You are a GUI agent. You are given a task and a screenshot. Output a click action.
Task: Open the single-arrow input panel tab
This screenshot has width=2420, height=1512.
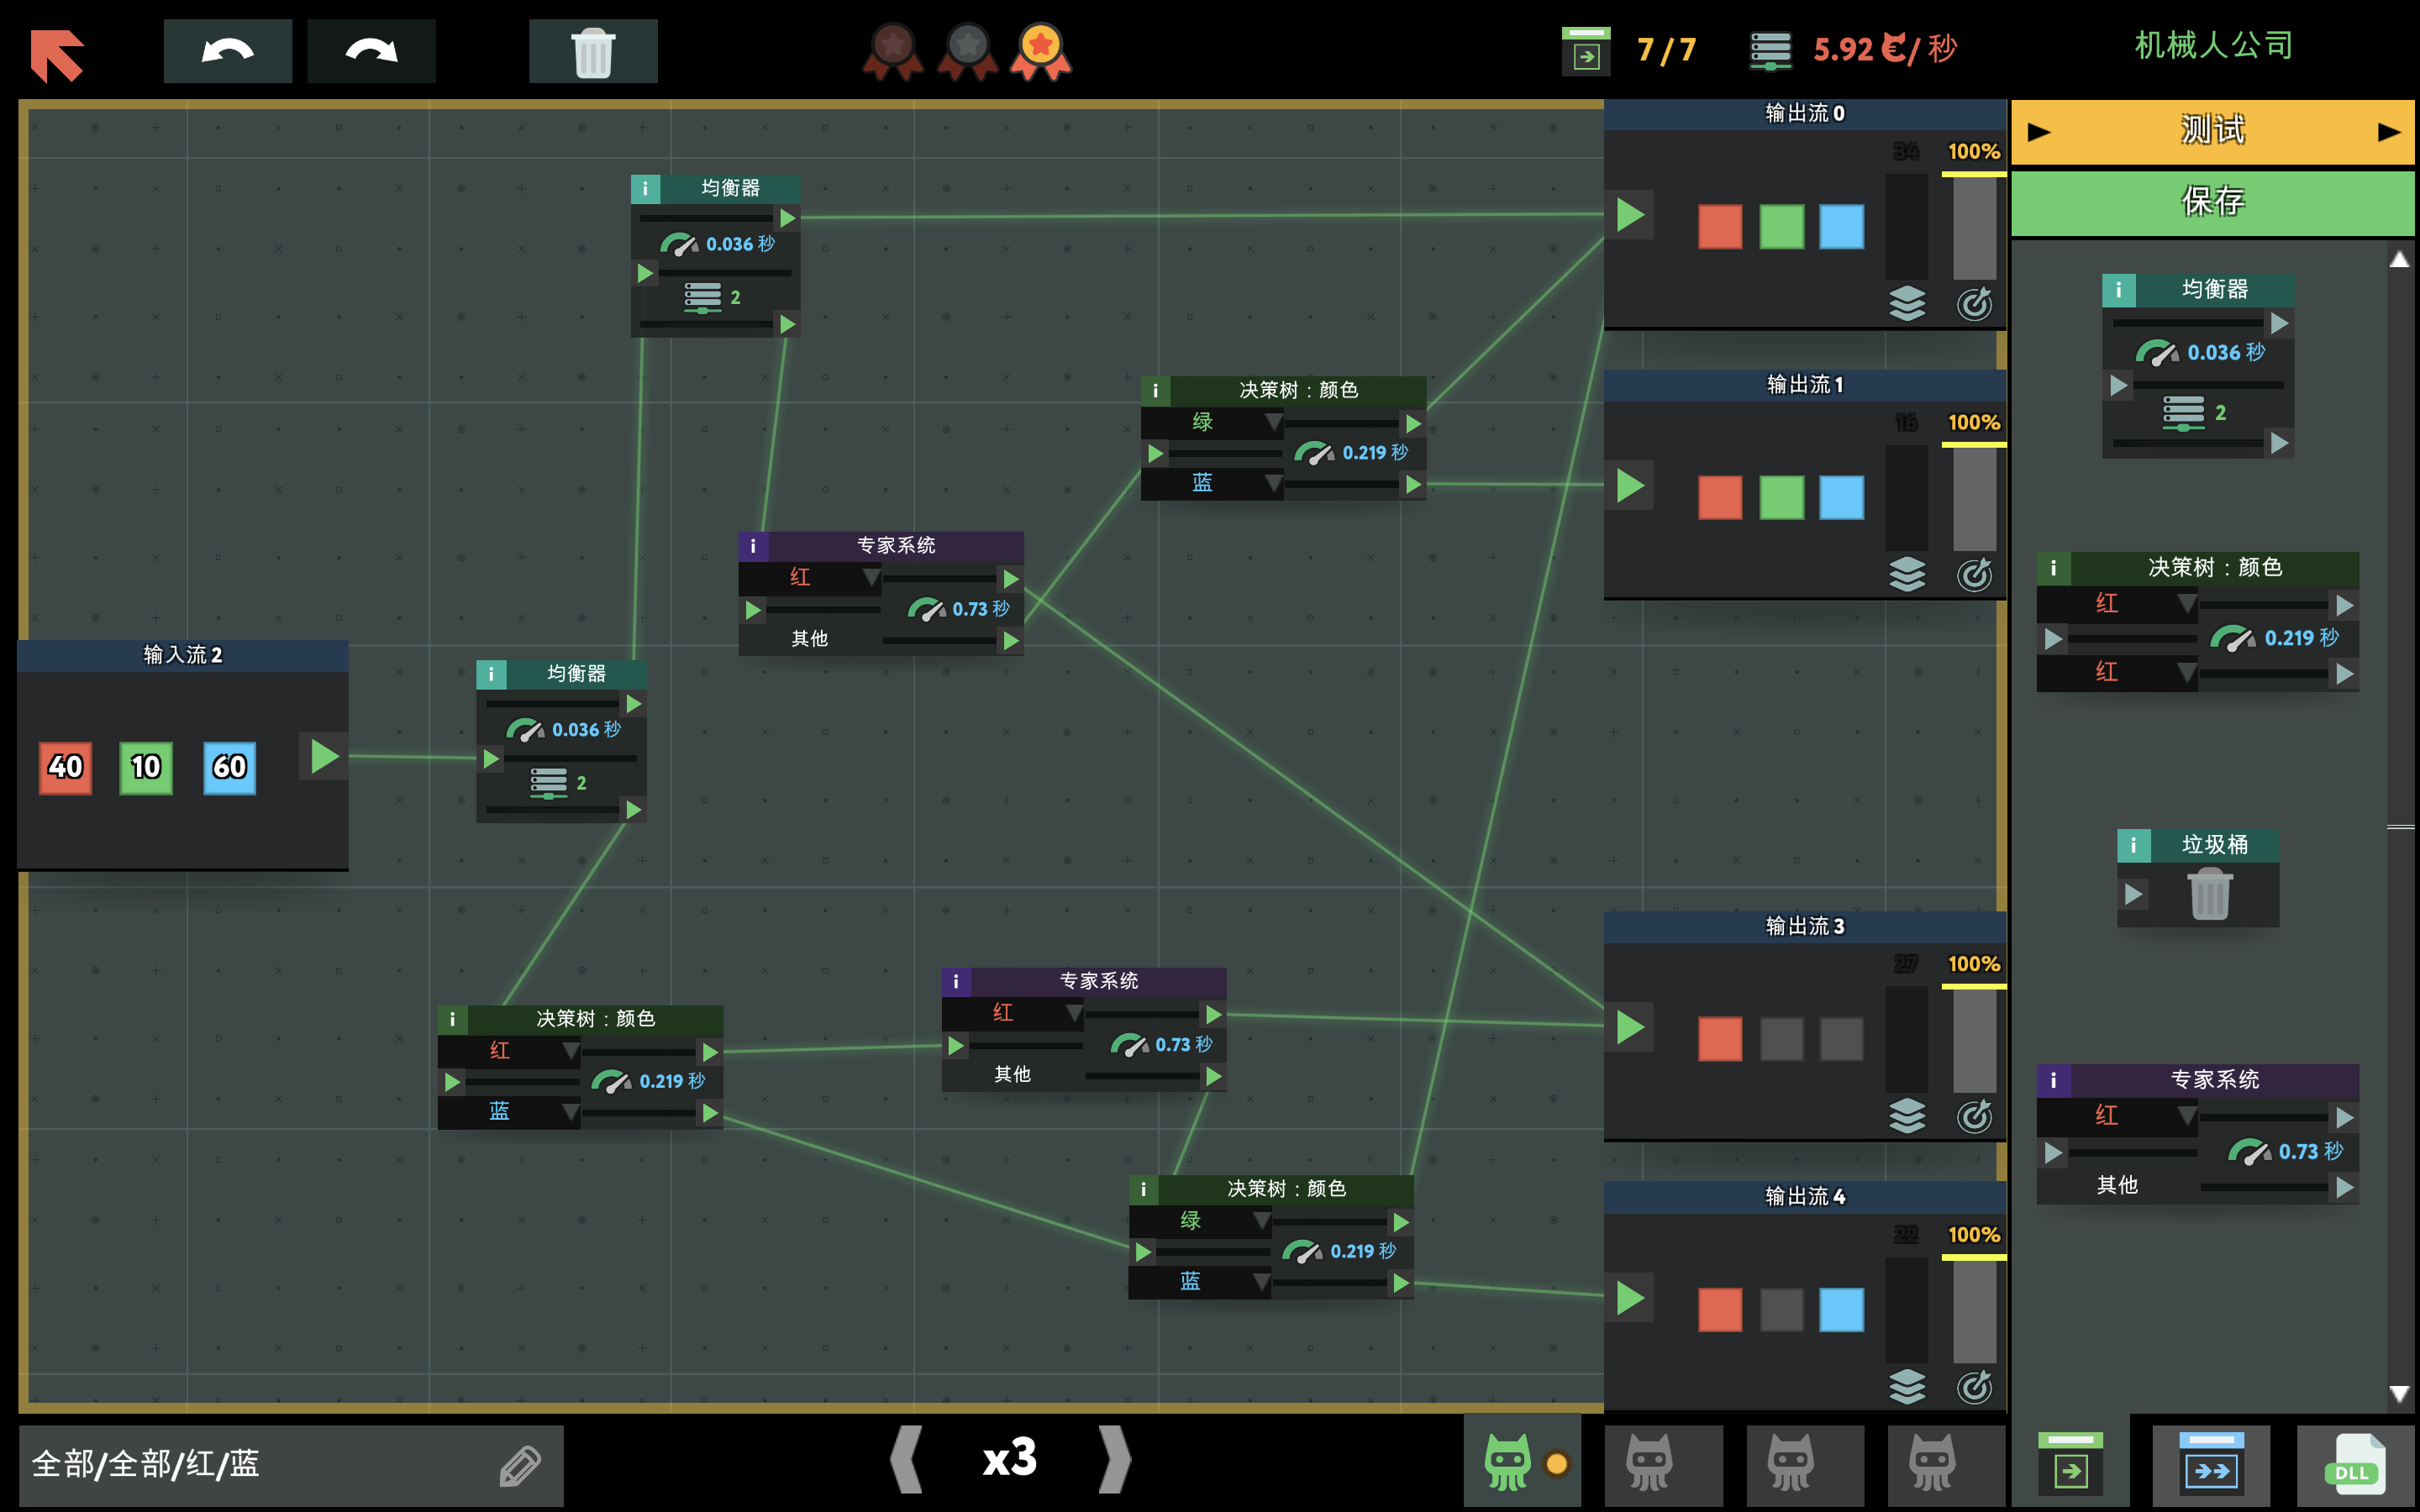[2070, 1464]
